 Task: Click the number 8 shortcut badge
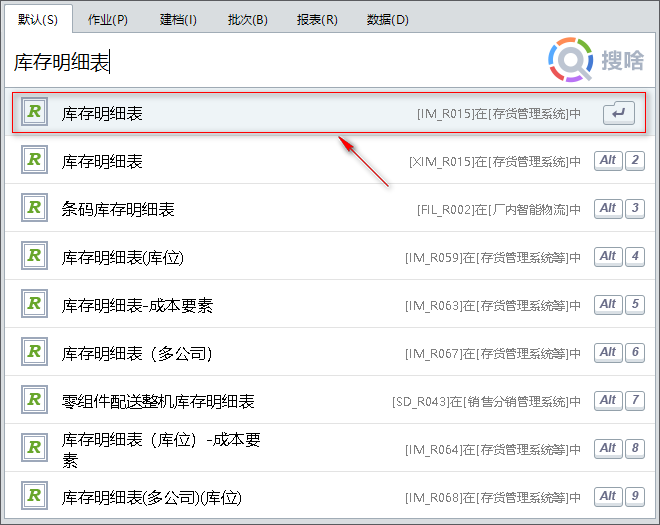pyautogui.click(x=635, y=449)
